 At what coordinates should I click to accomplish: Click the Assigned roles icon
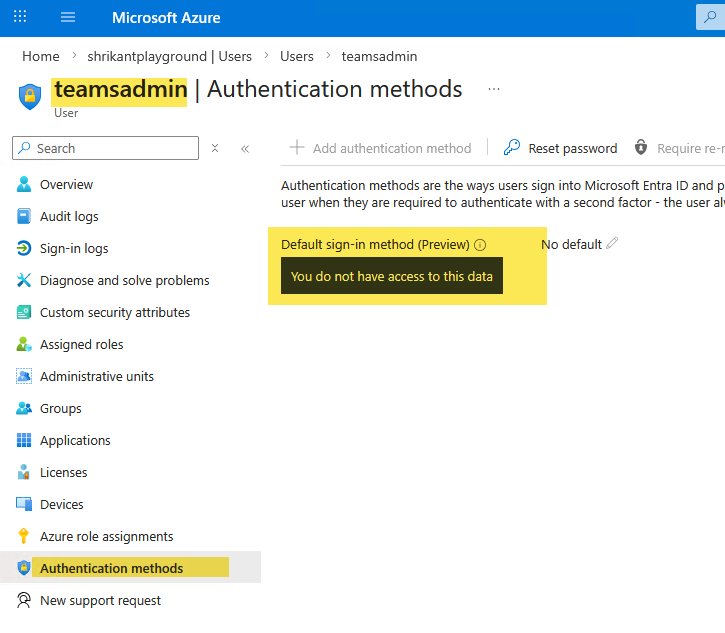[x=24, y=344]
